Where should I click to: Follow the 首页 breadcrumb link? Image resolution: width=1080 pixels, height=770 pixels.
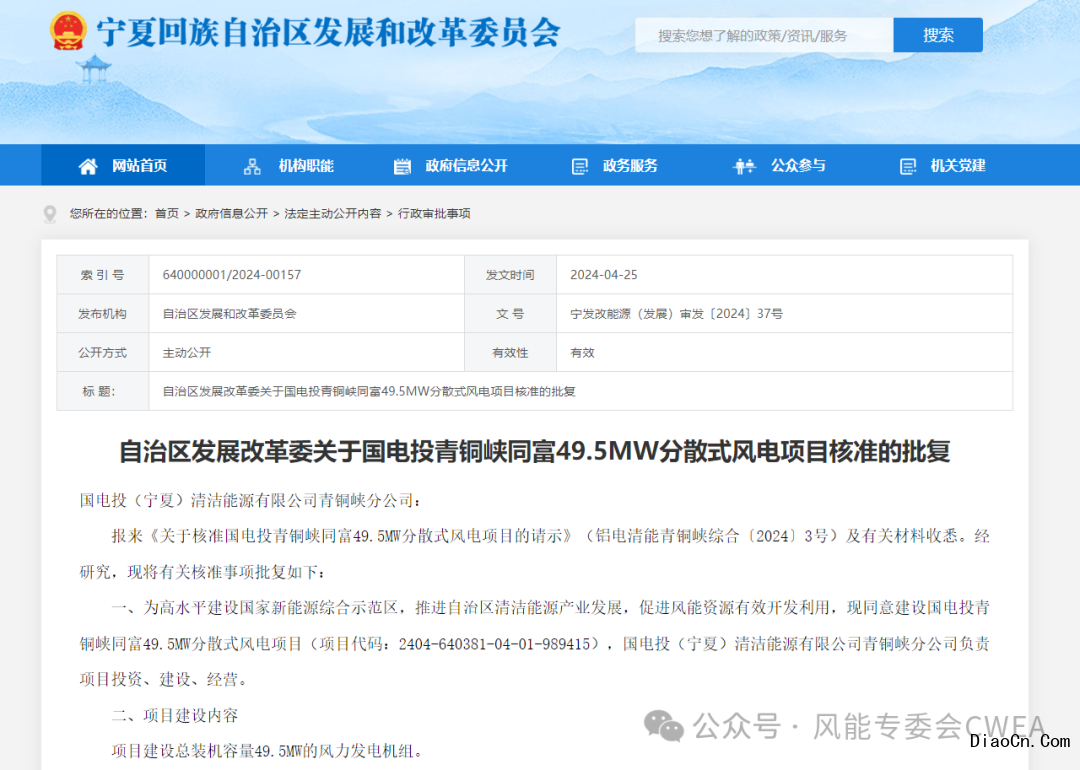tap(167, 214)
